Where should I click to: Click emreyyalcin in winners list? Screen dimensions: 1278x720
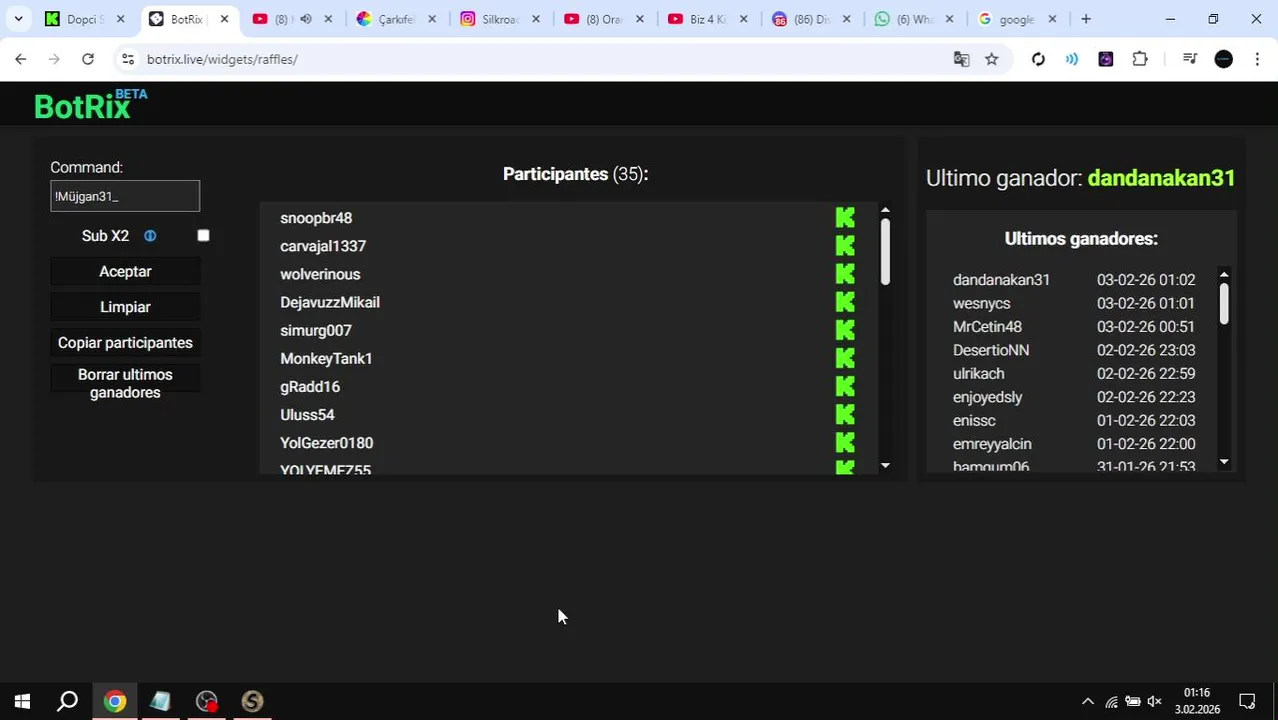point(992,444)
